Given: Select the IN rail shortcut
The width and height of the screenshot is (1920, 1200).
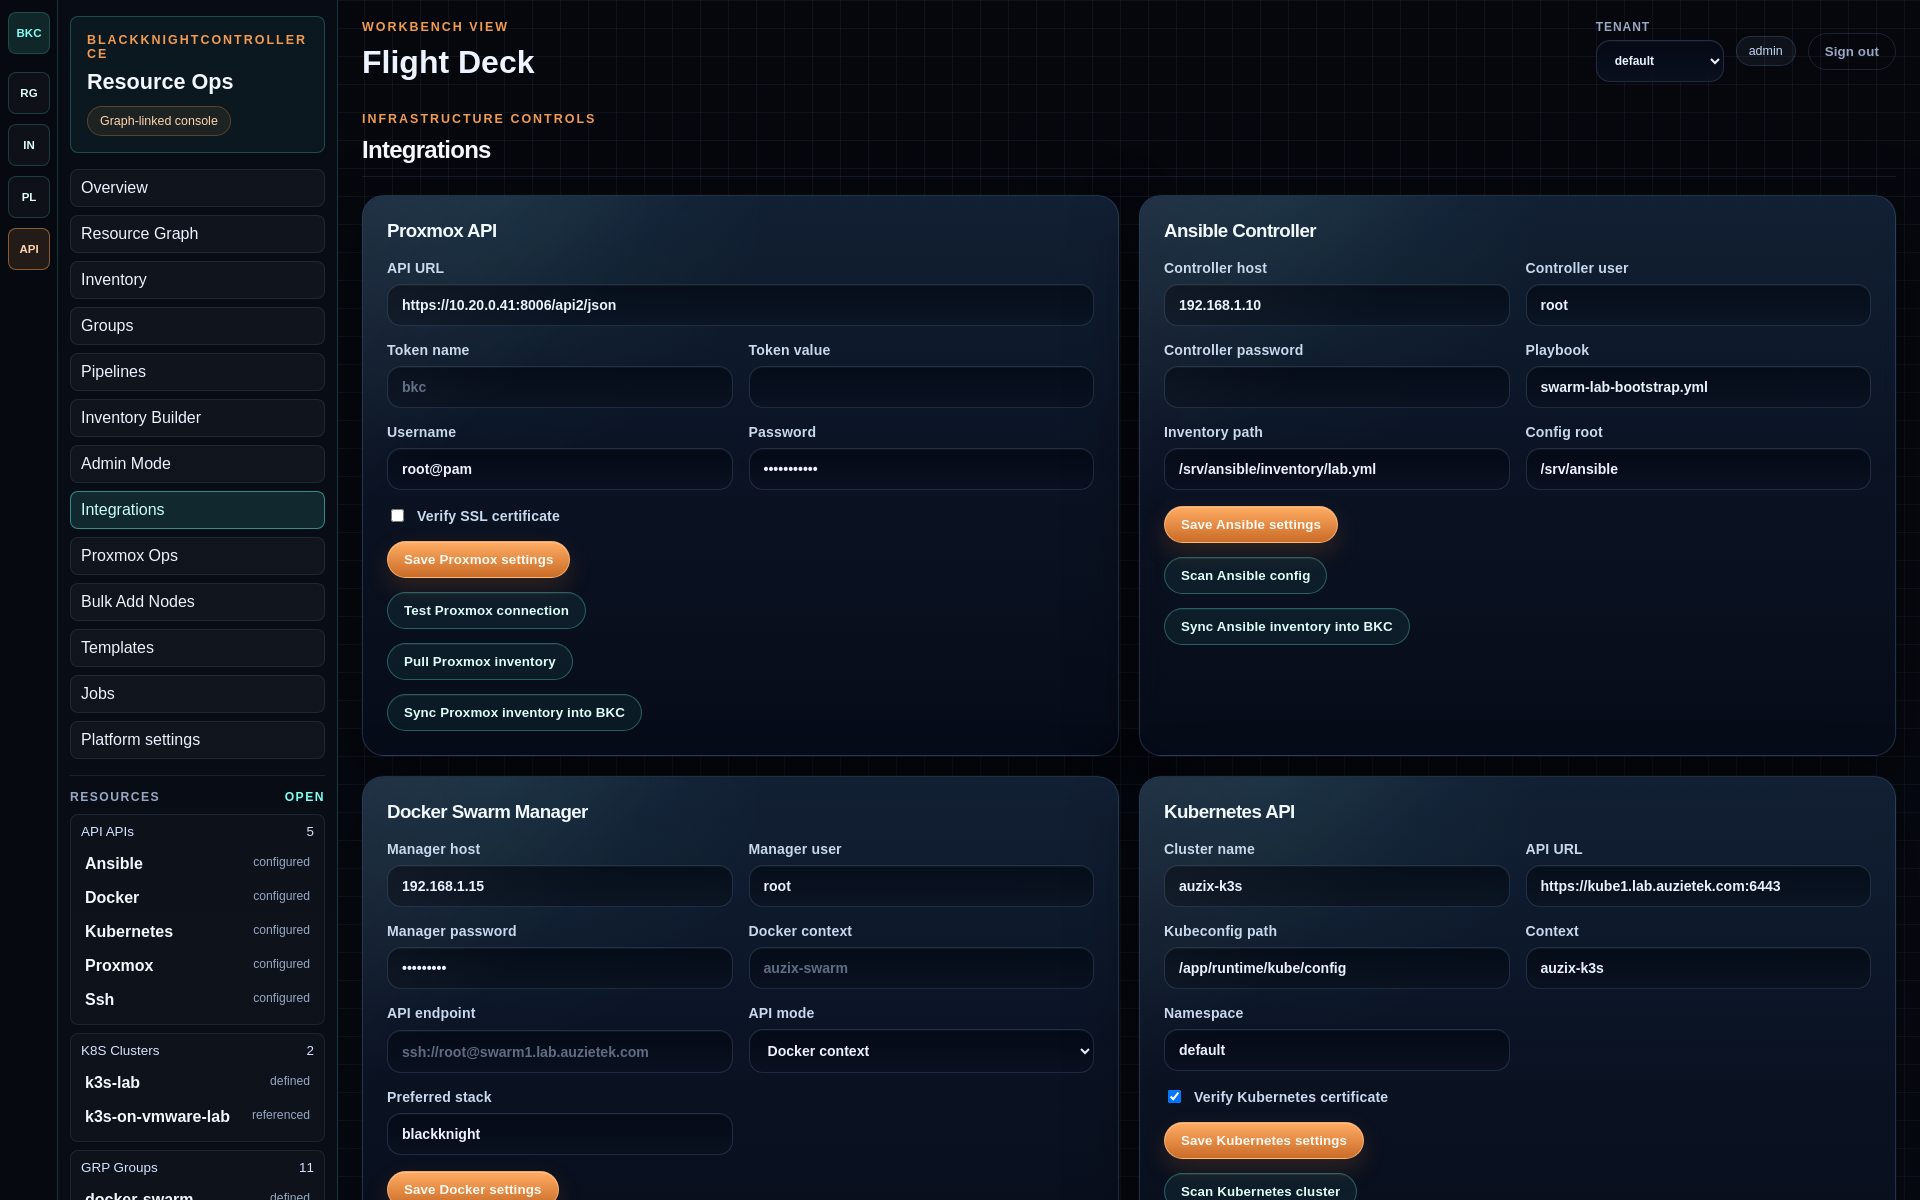Looking at the screenshot, I should click(29, 145).
